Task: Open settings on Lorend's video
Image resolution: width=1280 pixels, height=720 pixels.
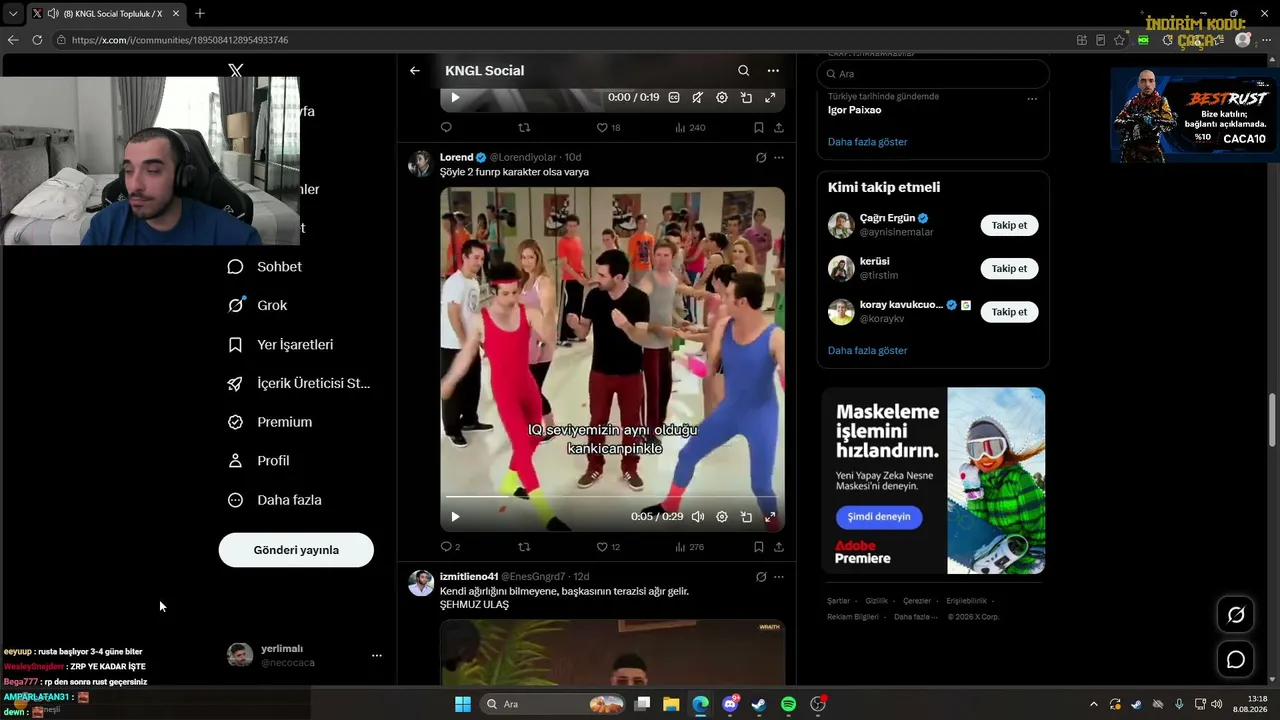Action: (722, 517)
